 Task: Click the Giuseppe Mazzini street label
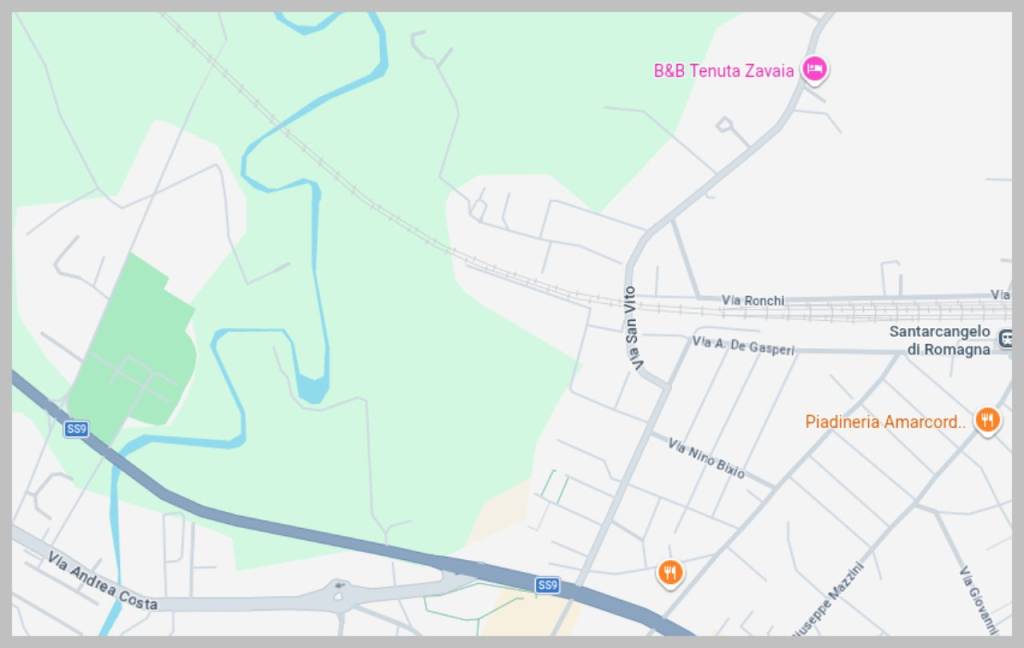tap(829, 600)
